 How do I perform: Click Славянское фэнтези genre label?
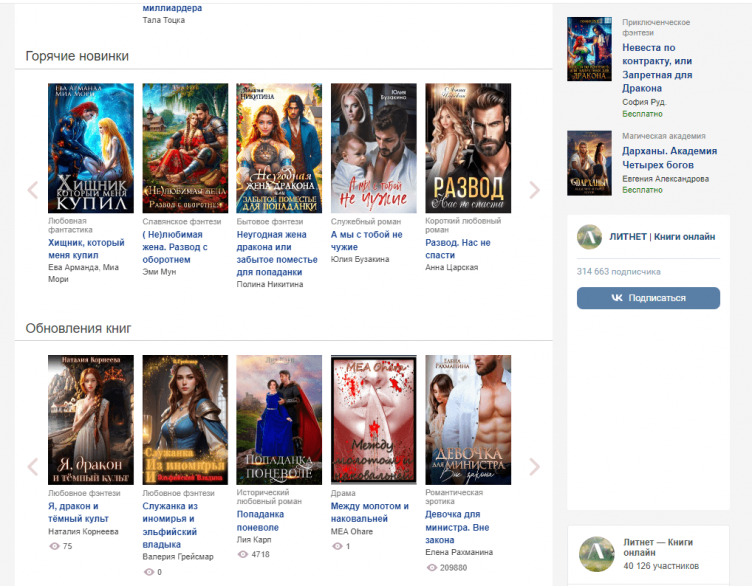pos(178,221)
